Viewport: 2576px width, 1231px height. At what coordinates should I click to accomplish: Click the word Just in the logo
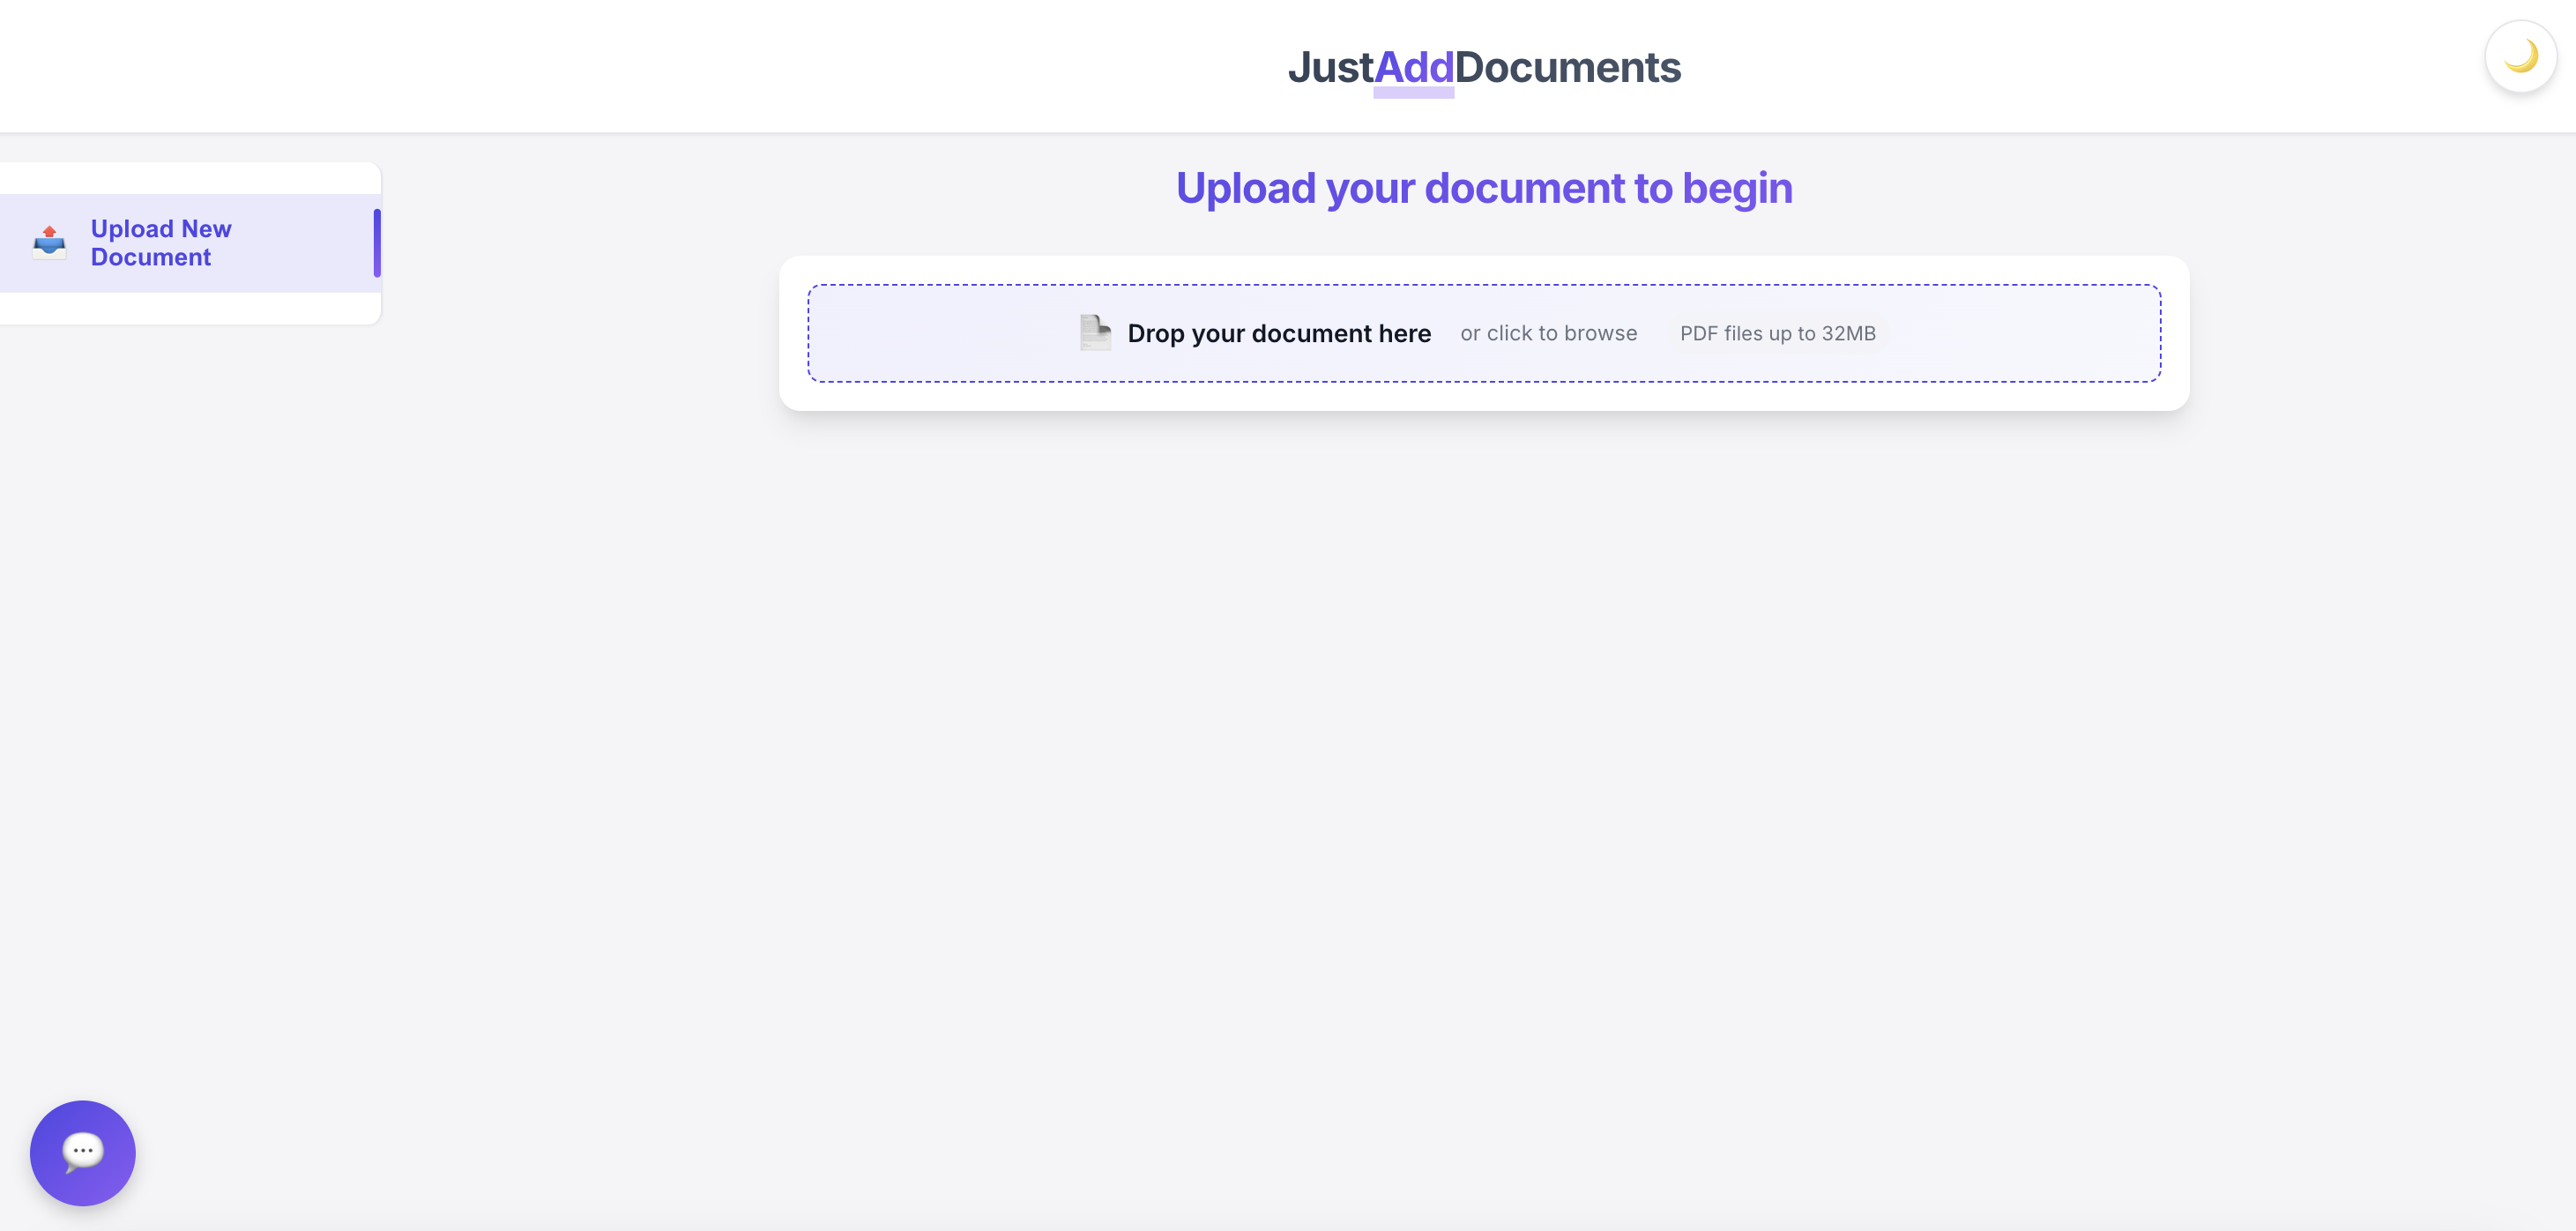(1330, 67)
